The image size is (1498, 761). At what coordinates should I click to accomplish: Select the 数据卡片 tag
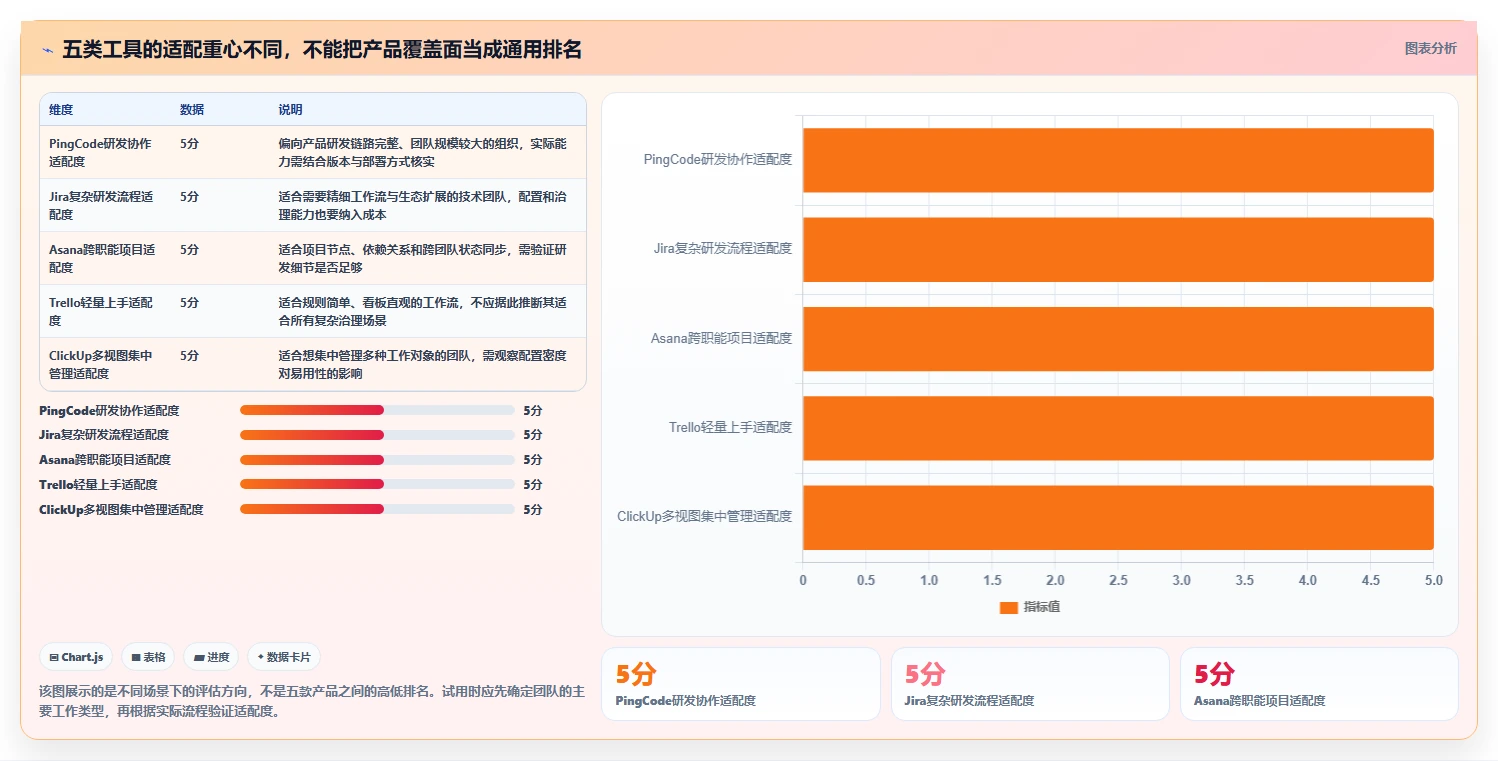(x=284, y=657)
